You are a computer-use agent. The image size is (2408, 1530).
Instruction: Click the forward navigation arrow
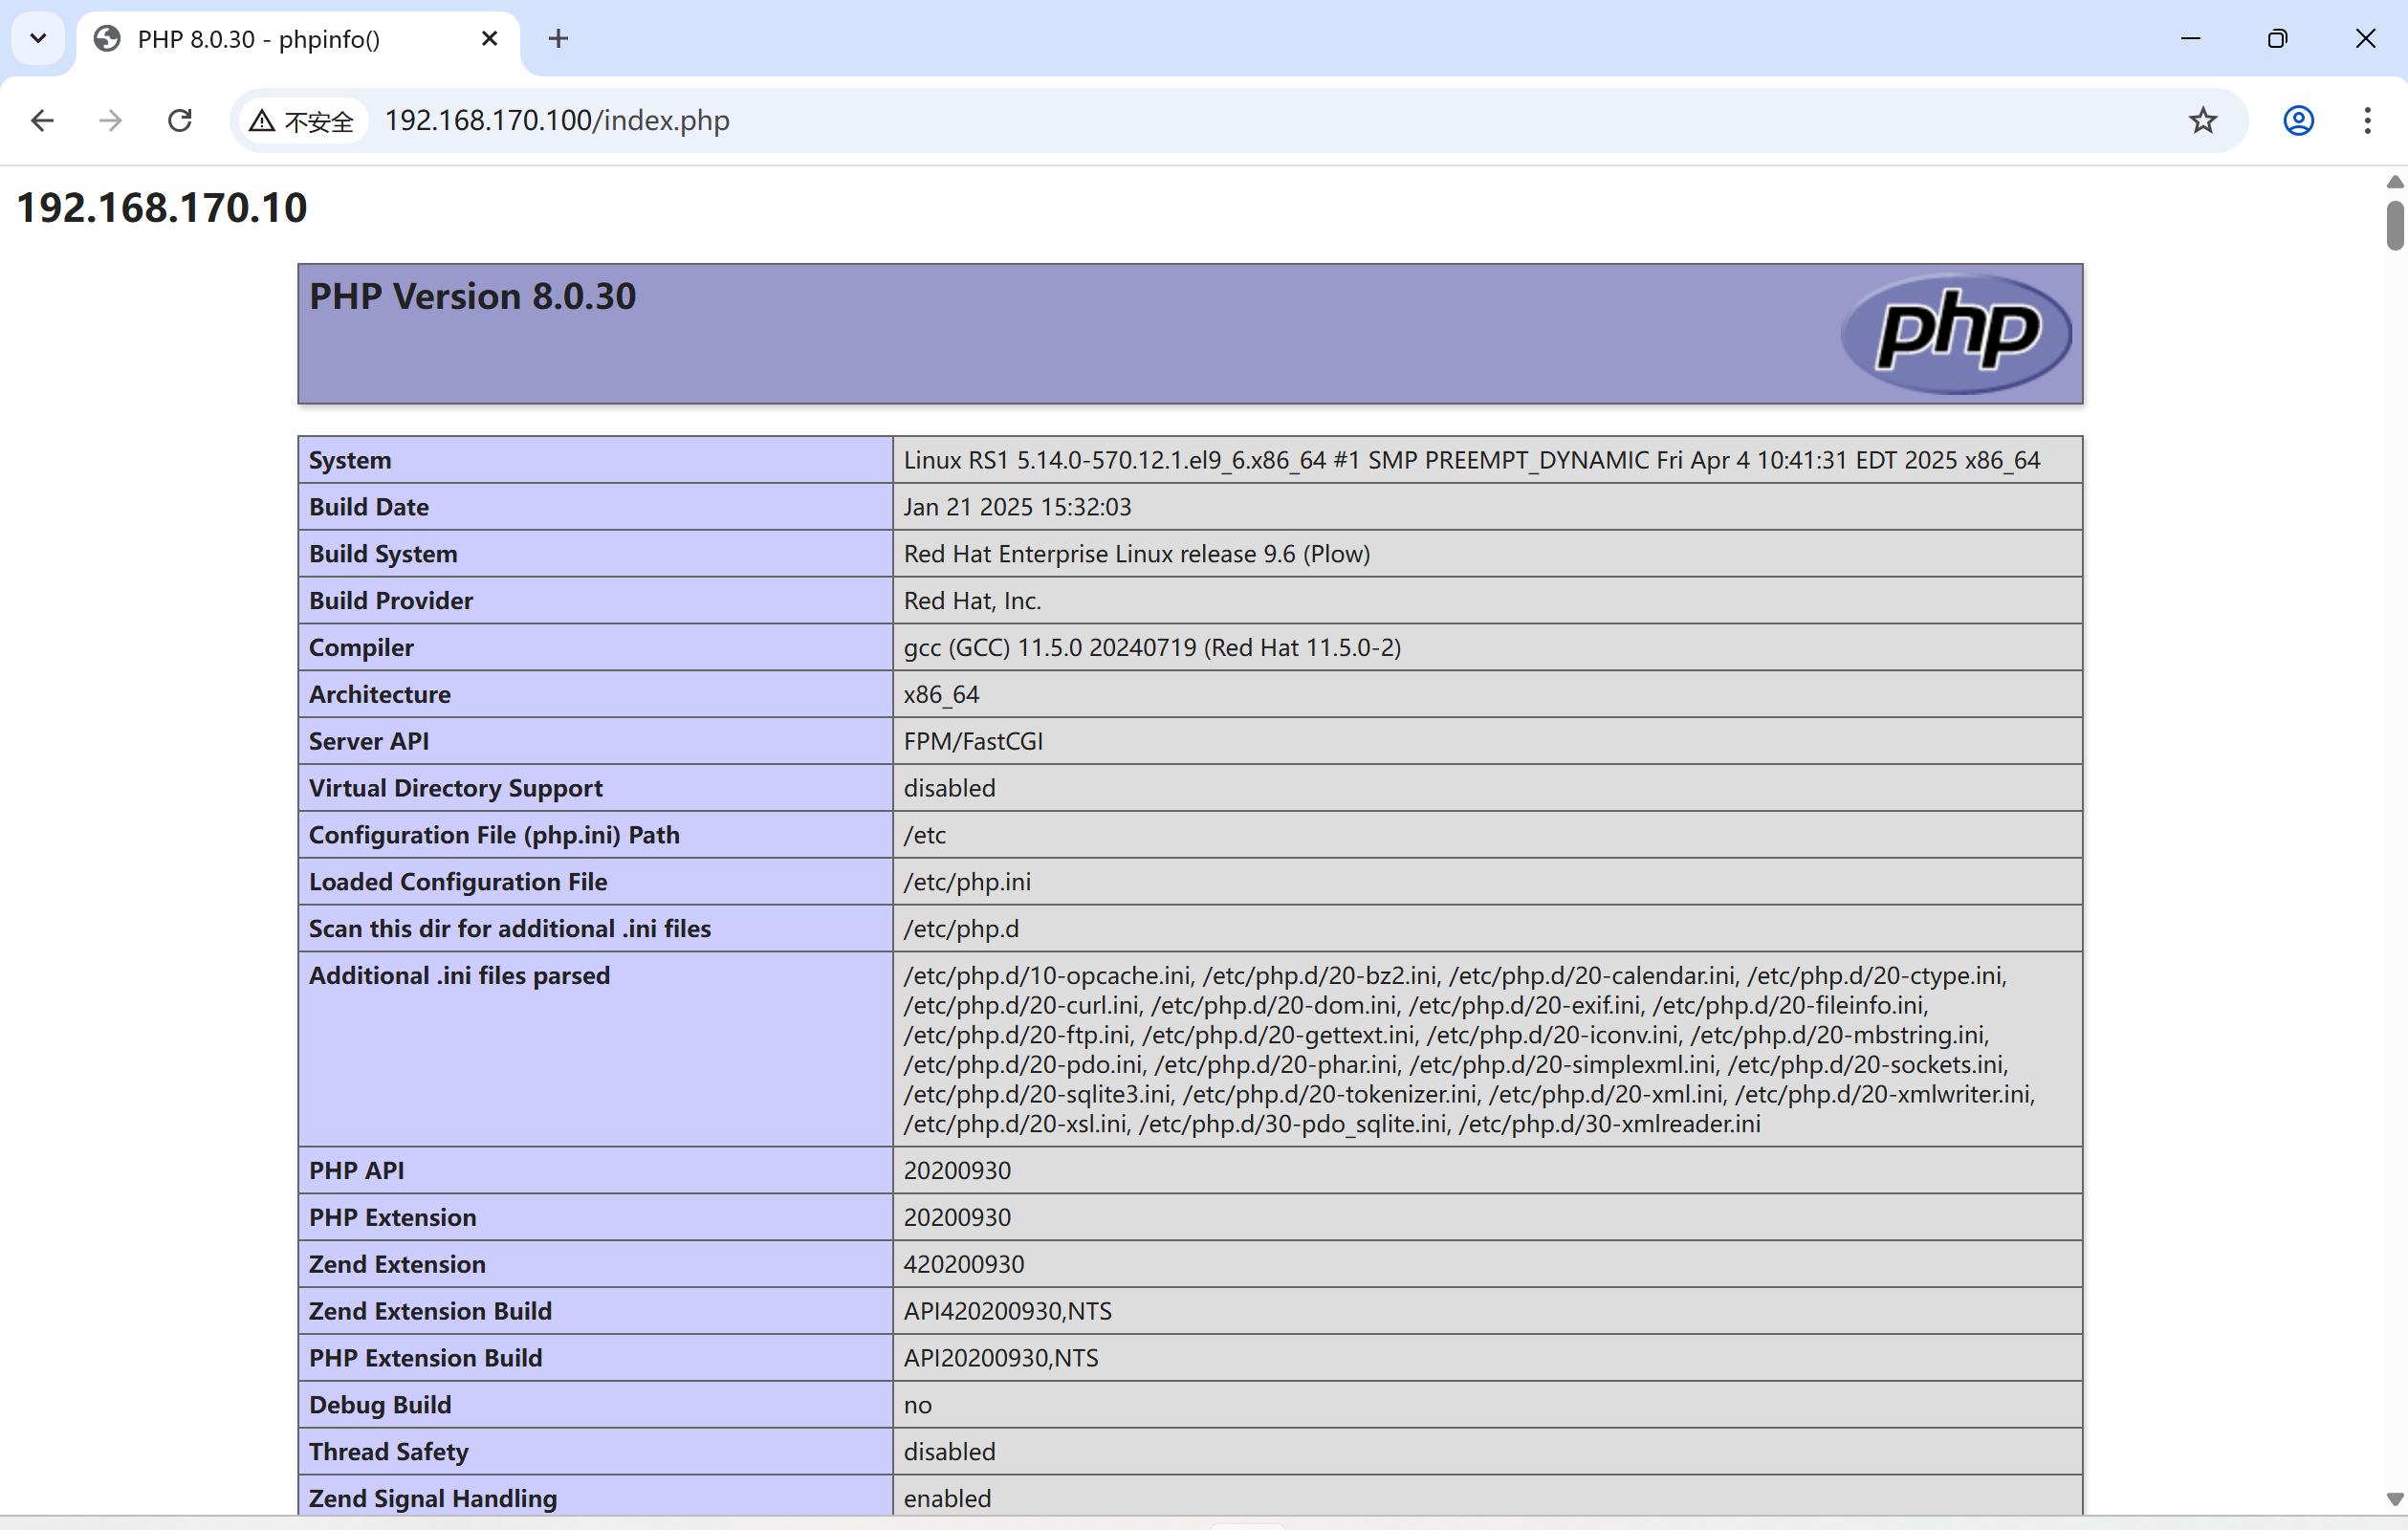click(111, 121)
